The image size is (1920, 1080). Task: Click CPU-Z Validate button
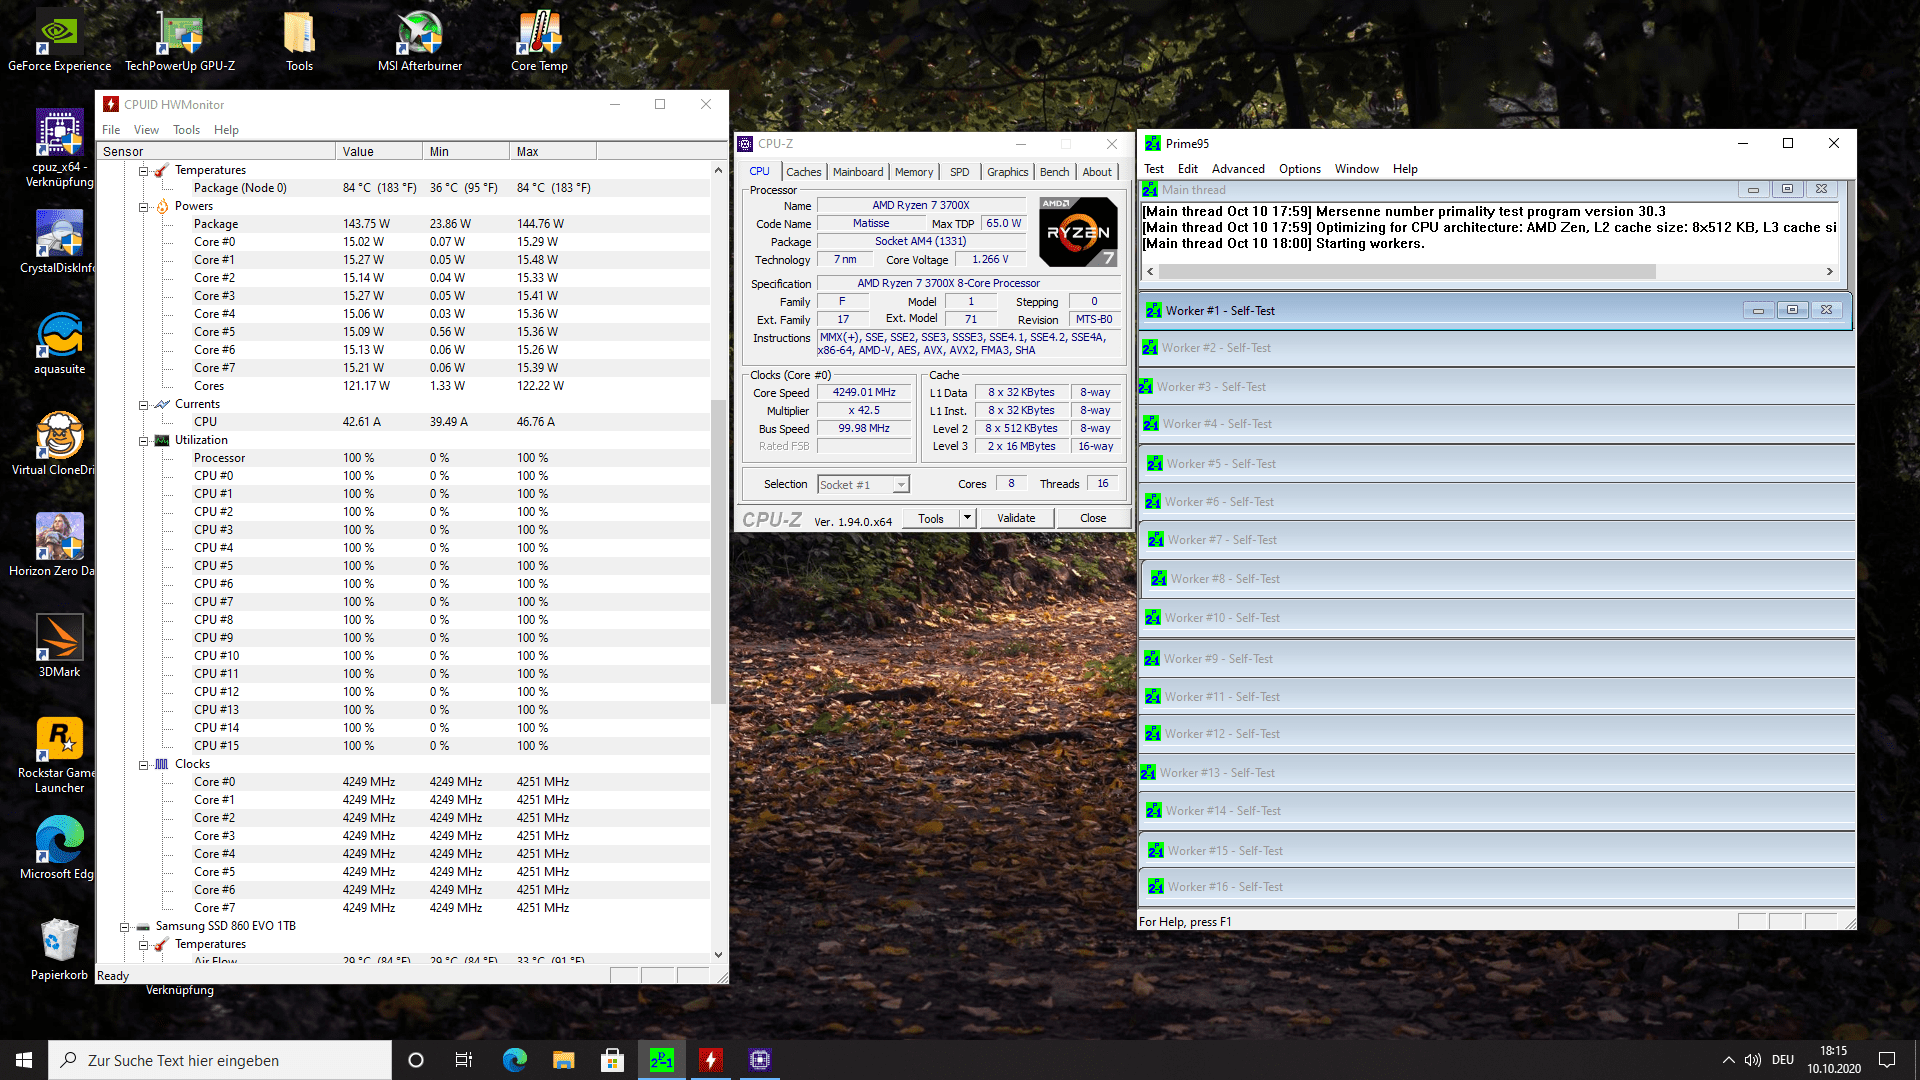pyautogui.click(x=1015, y=518)
